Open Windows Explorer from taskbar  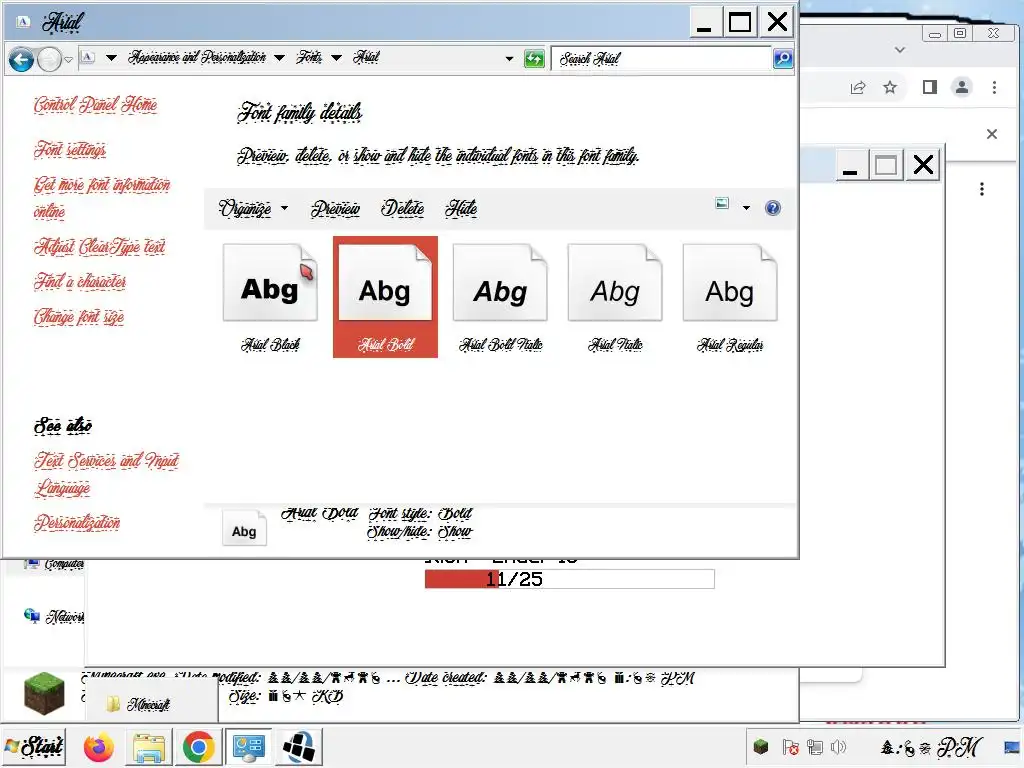click(x=149, y=747)
